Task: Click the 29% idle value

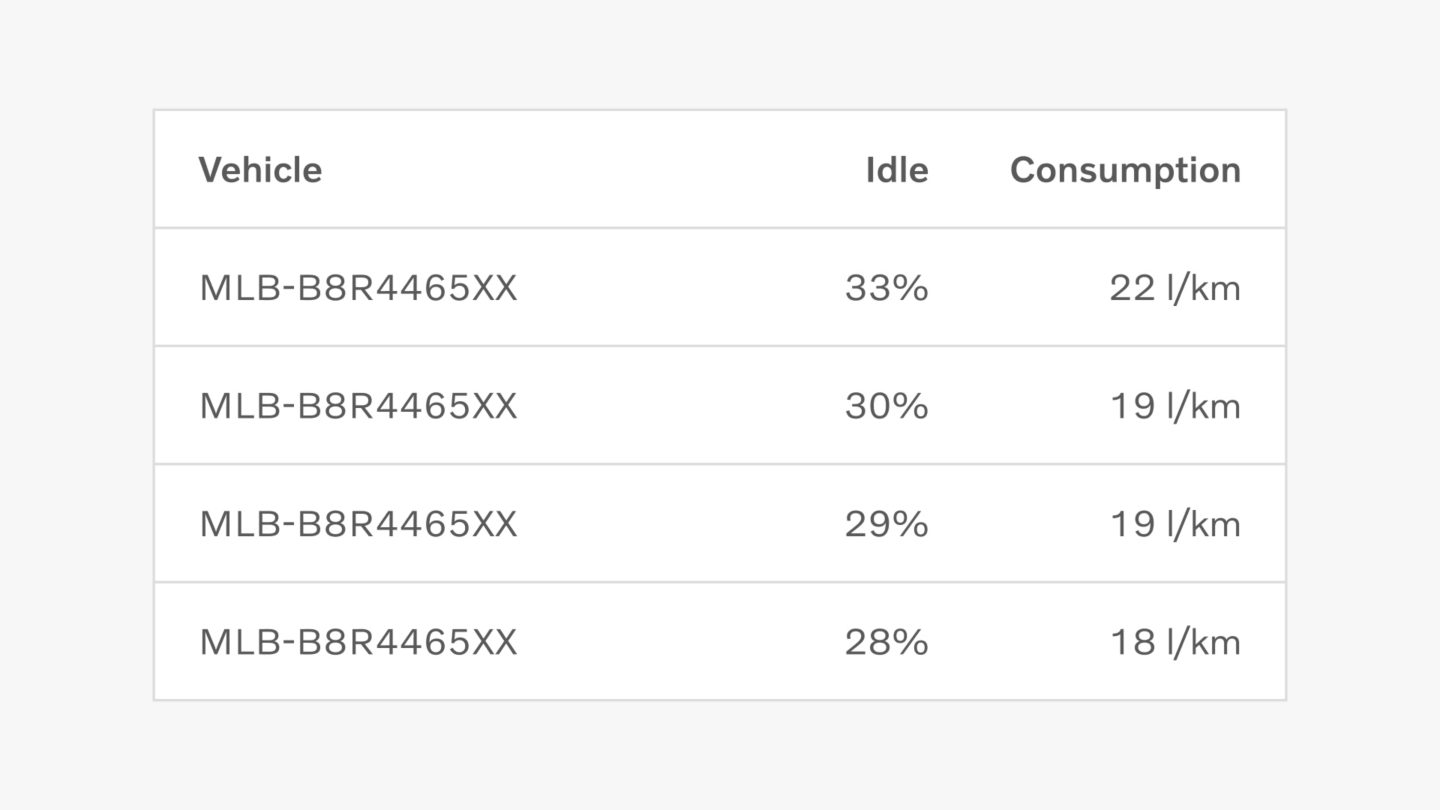Action: [886, 525]
